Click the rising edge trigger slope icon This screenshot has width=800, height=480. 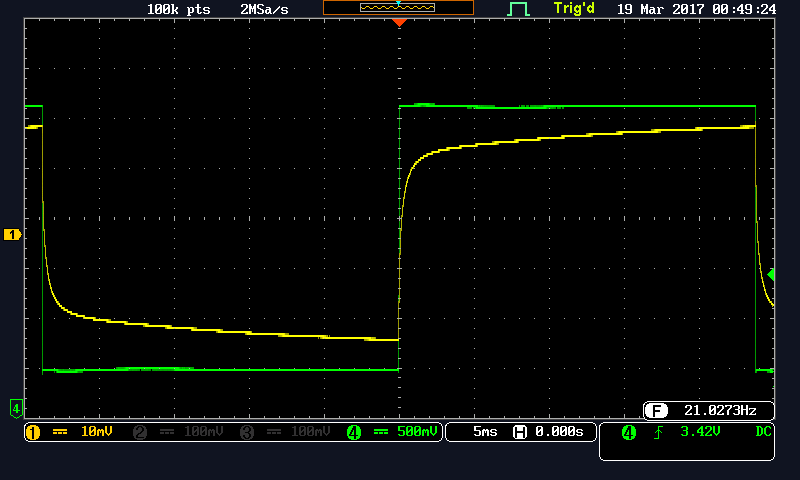click(x=659, y=433)
